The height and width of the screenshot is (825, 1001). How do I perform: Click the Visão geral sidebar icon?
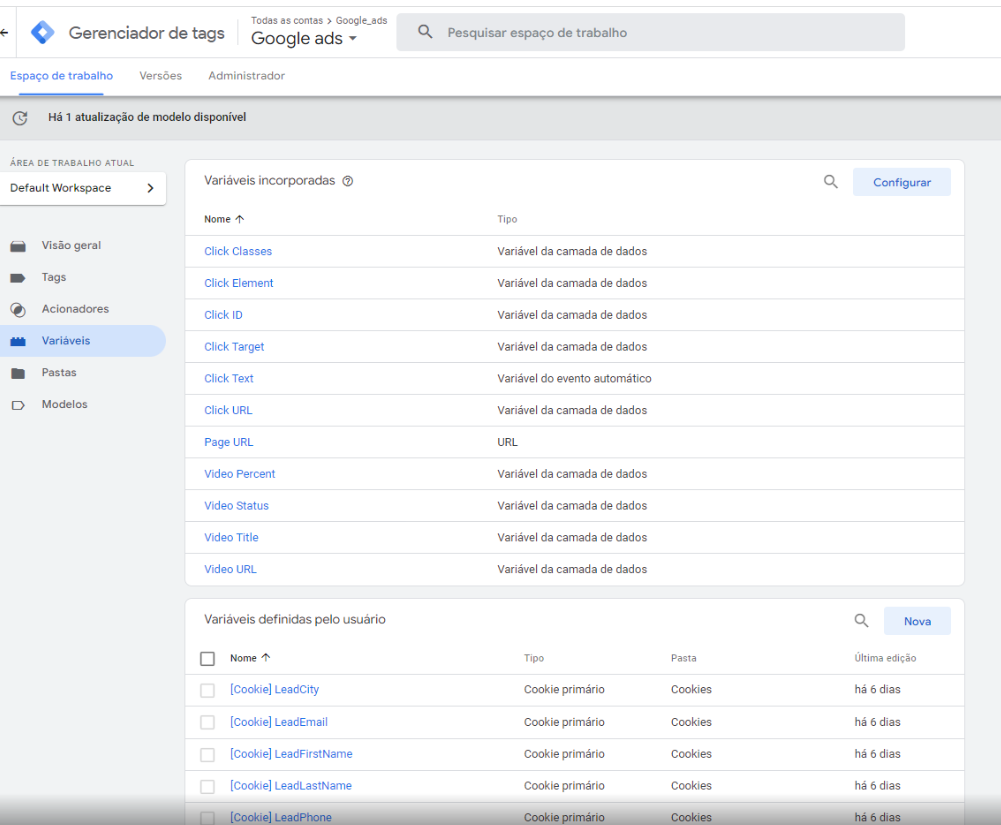tap(18, 246)
